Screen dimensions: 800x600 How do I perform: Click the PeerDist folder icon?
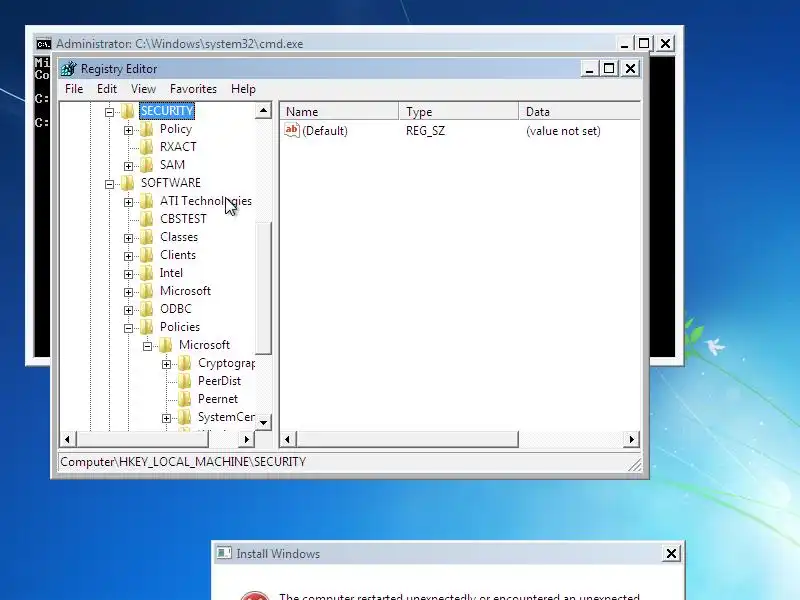(x=185, y=381)
